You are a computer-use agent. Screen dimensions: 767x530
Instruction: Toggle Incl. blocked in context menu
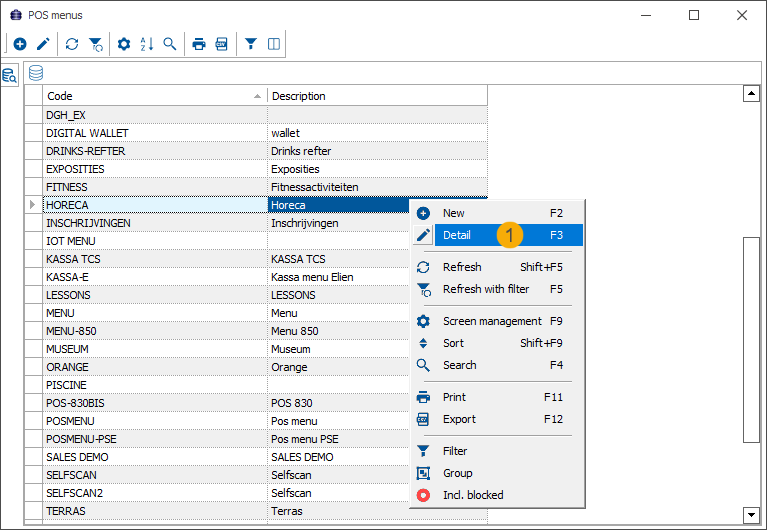point(473,495)
